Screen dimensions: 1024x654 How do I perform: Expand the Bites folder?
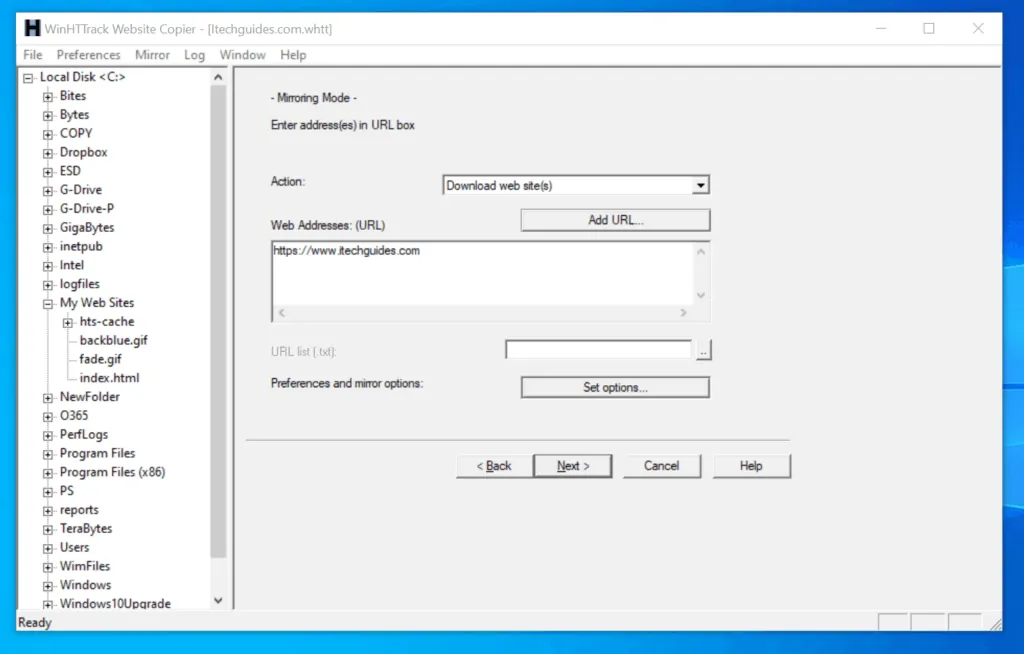[48, 97]
